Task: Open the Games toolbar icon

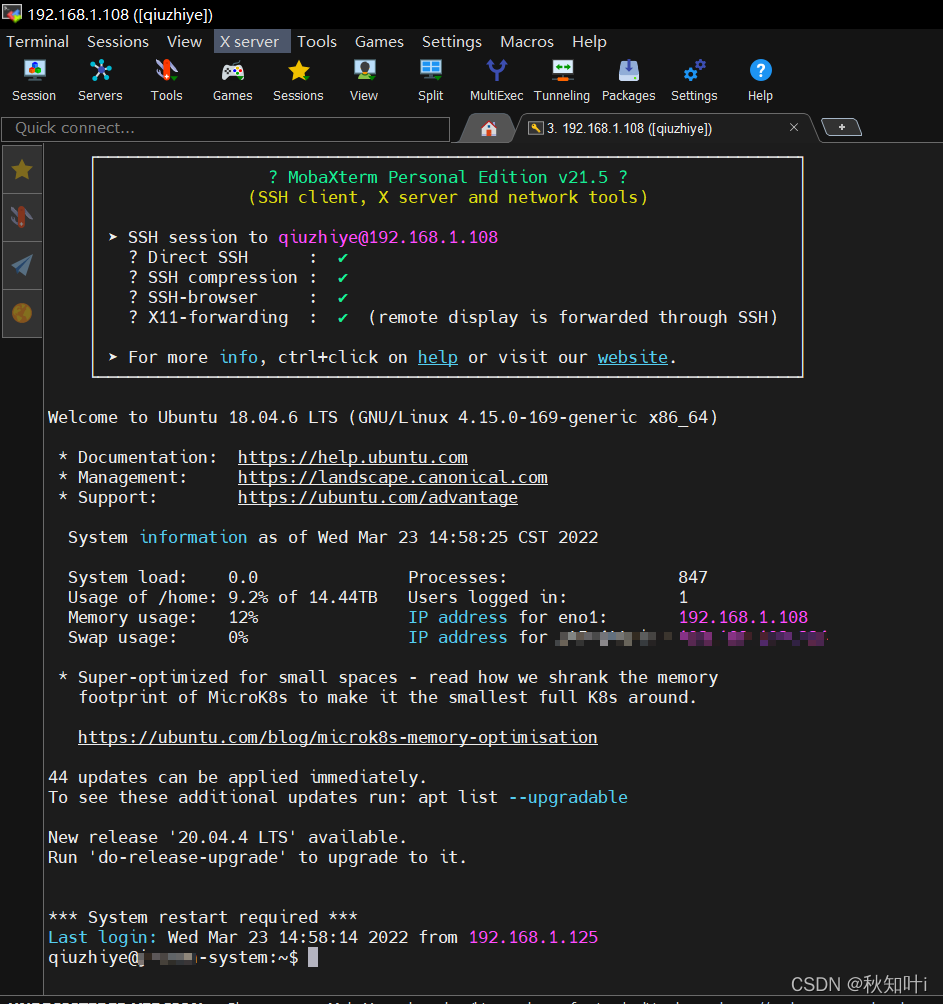Action: tap(232, 80)
